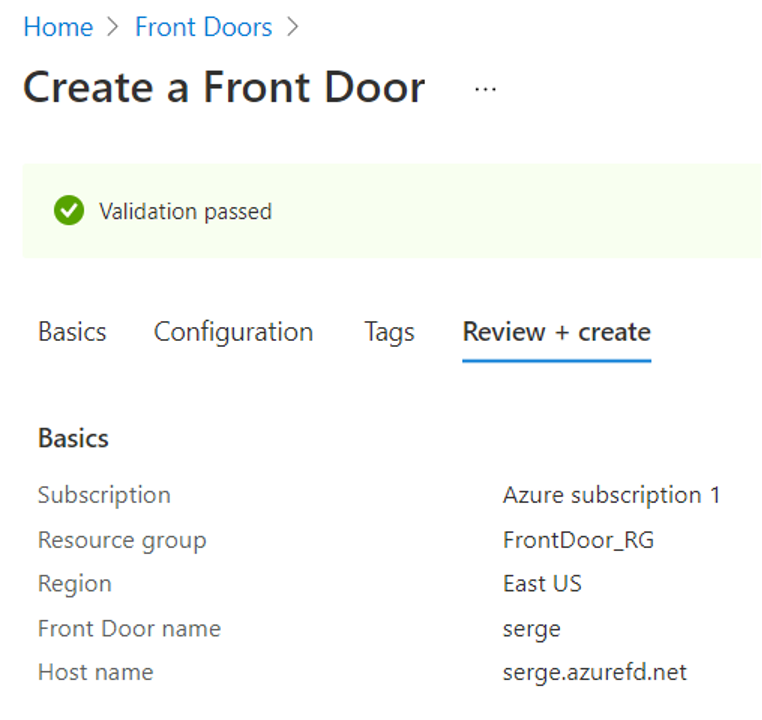This screenshot has height=720, width=762.
Task: Select the Review + create tab
Action: tap(556, 332)
